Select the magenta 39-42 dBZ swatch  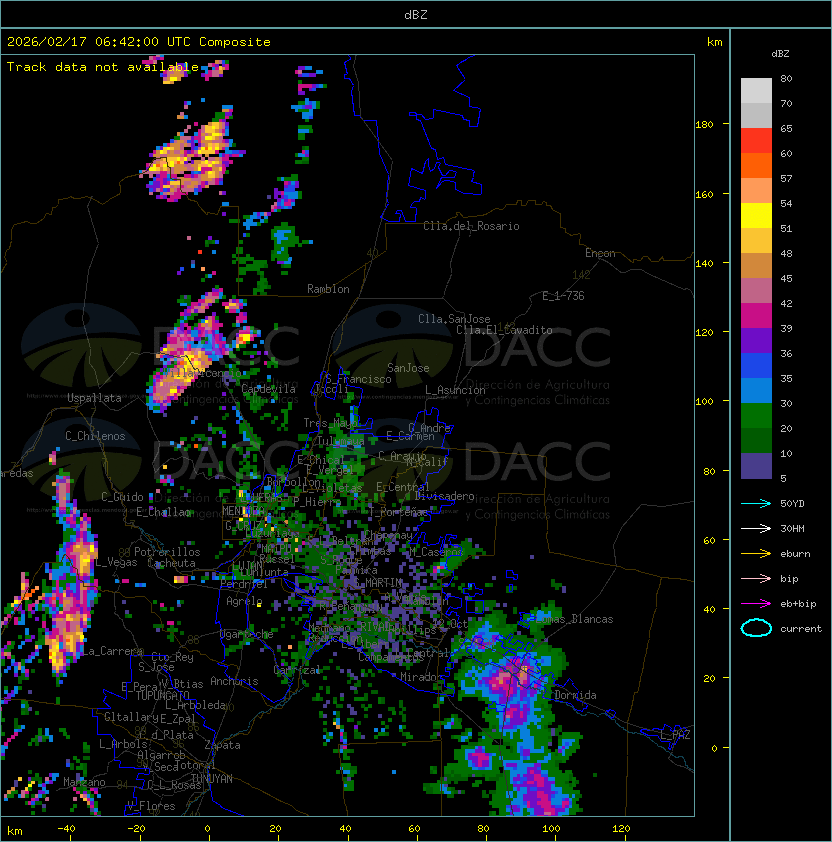tap(756, 316)
